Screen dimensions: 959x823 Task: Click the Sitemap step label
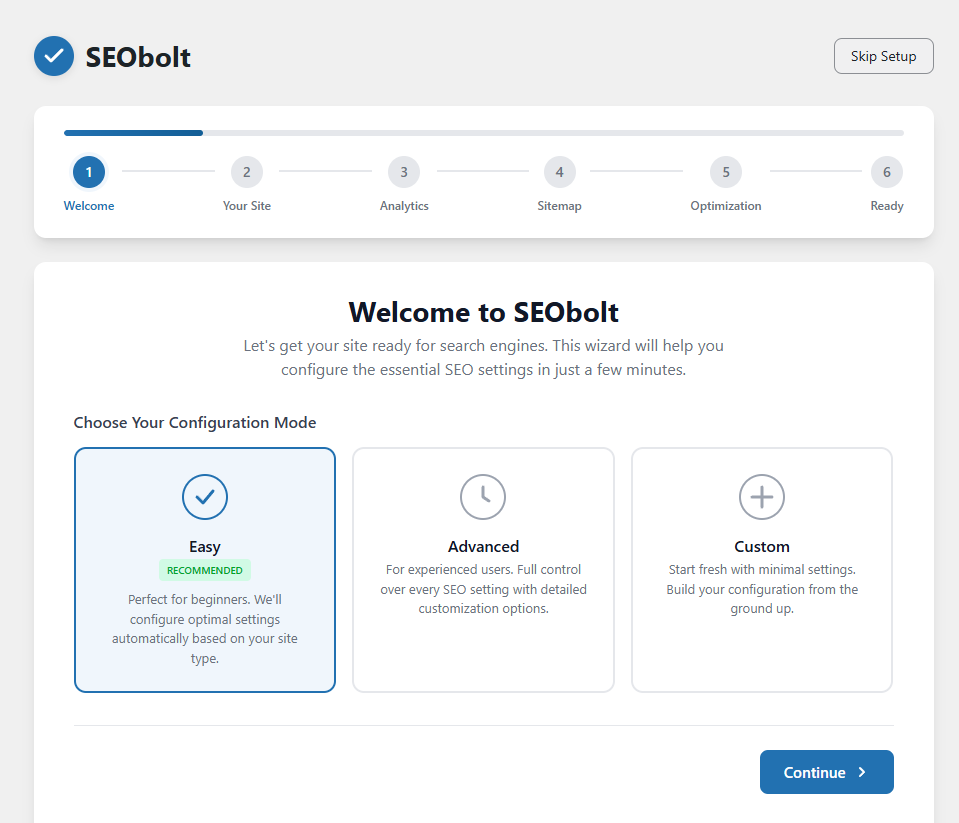click(x=560, y=206)
